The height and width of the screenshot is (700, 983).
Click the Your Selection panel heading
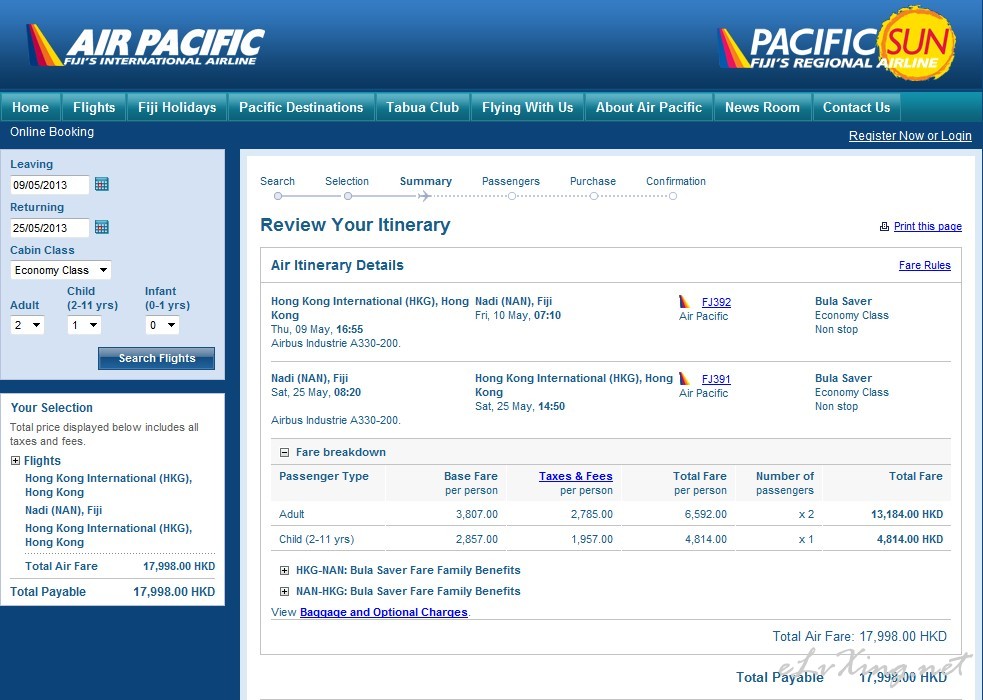[51, 408]
